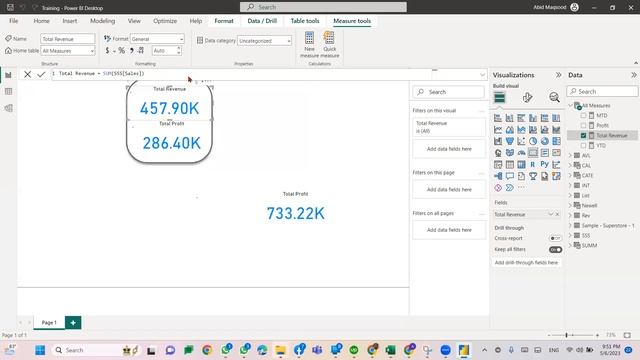Open Model view in left sidebar
640x360 pixels.
pos(8,108)
